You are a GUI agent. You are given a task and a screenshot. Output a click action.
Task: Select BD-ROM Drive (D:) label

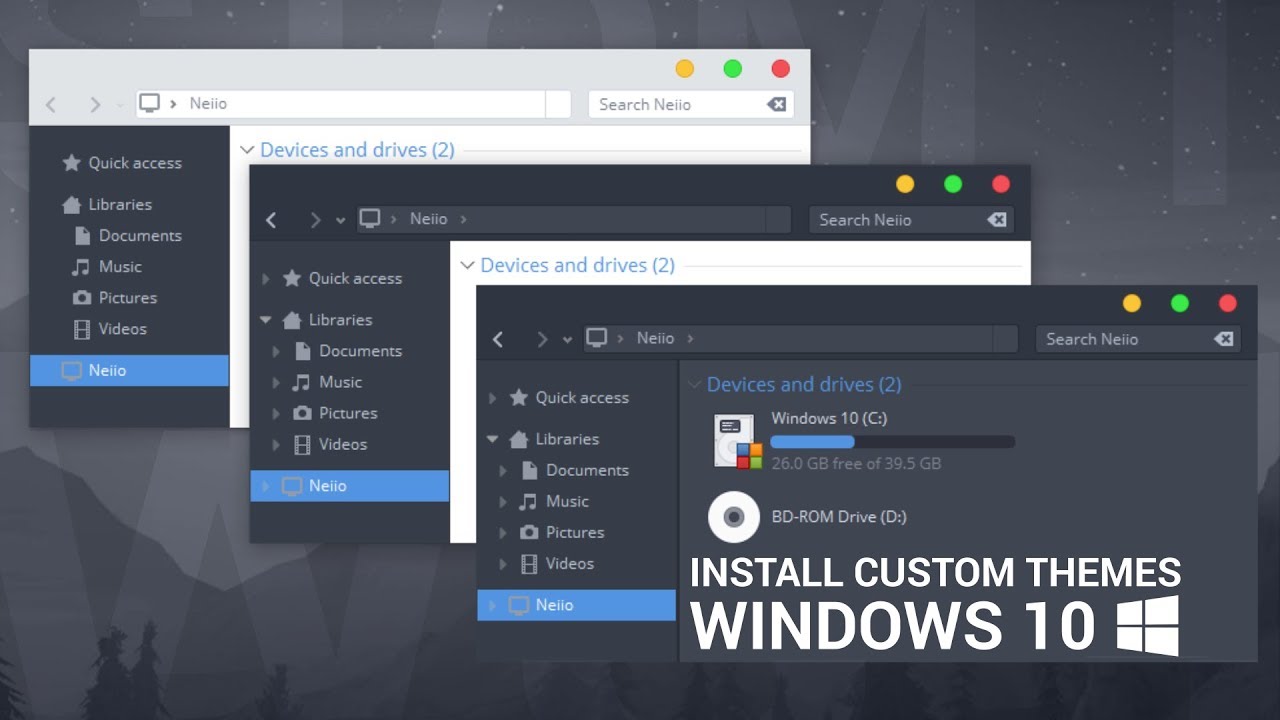tap(839, 517)
